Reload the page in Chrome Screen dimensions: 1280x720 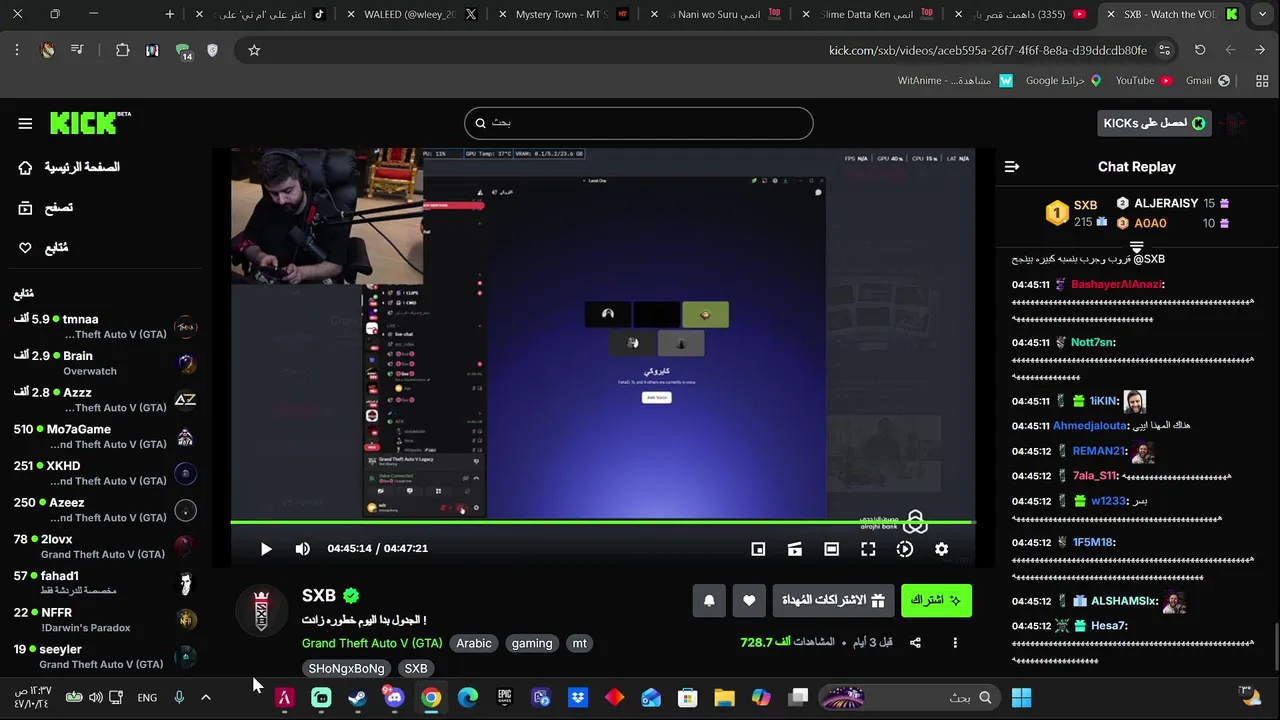pos(1200,50)
